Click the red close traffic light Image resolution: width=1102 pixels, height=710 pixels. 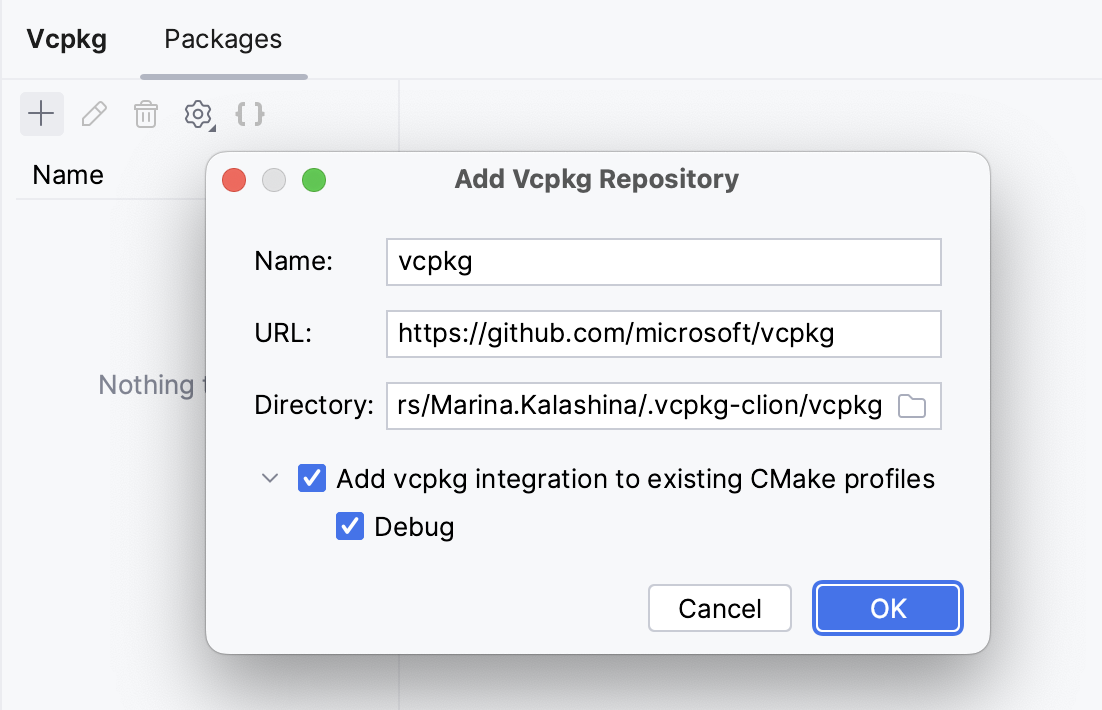(x=234, y=180)
